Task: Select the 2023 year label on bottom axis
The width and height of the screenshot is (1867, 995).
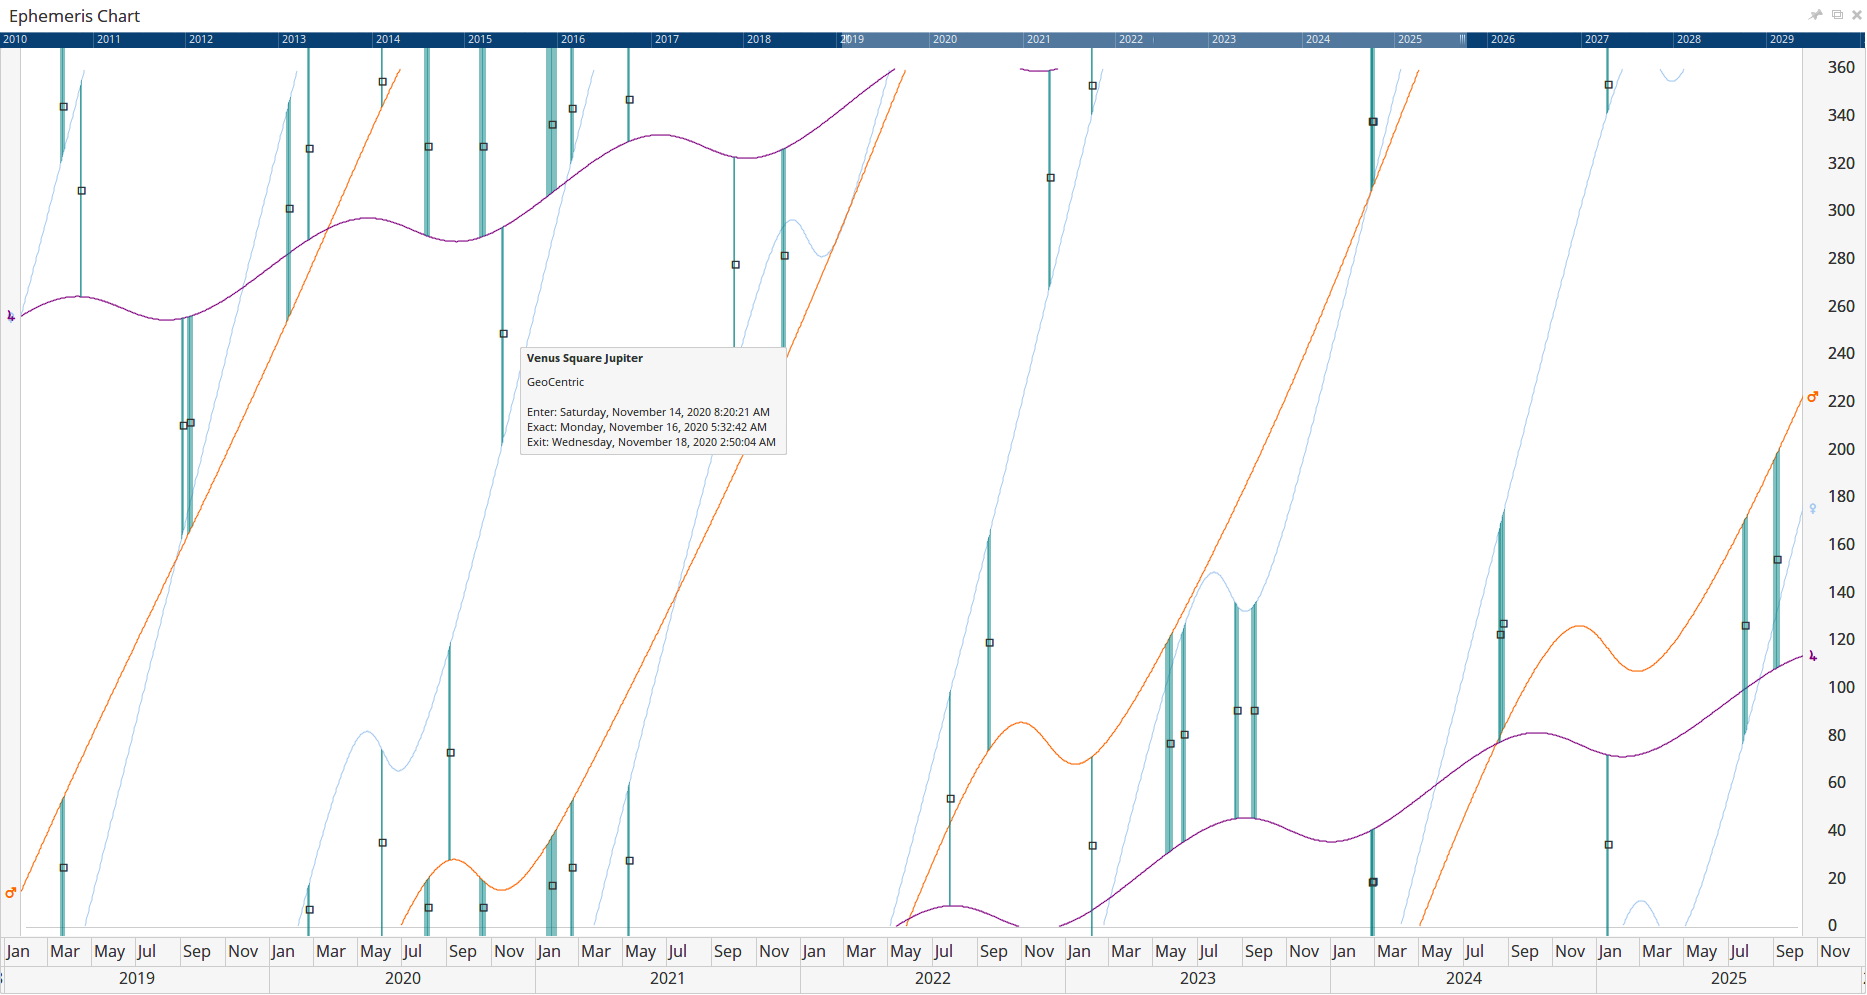Action: tap(1198, 978)
